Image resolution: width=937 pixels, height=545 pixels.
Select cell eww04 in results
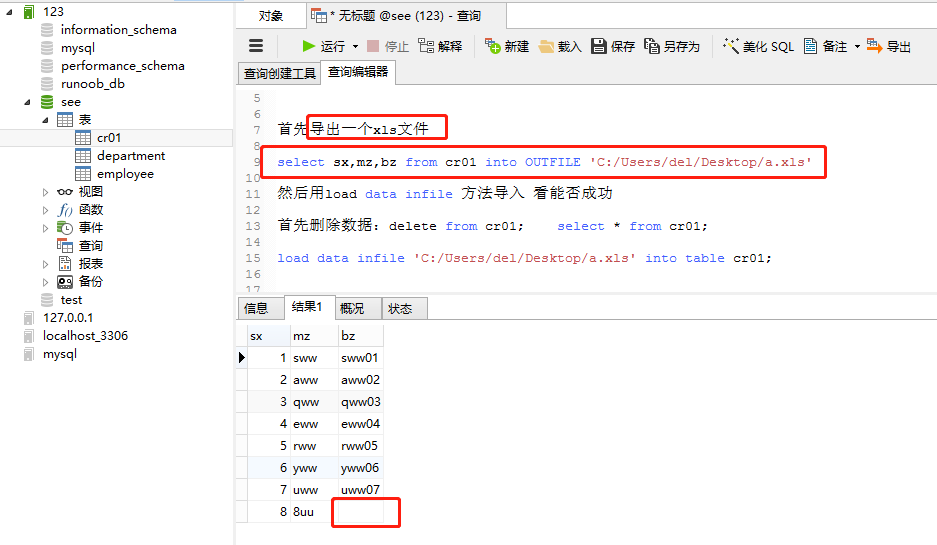tap(360, 424)
